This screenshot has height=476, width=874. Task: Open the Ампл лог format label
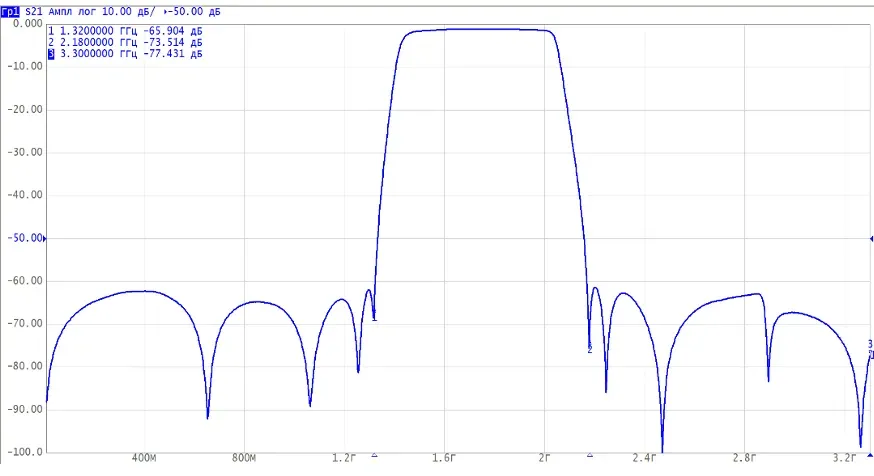72,12
